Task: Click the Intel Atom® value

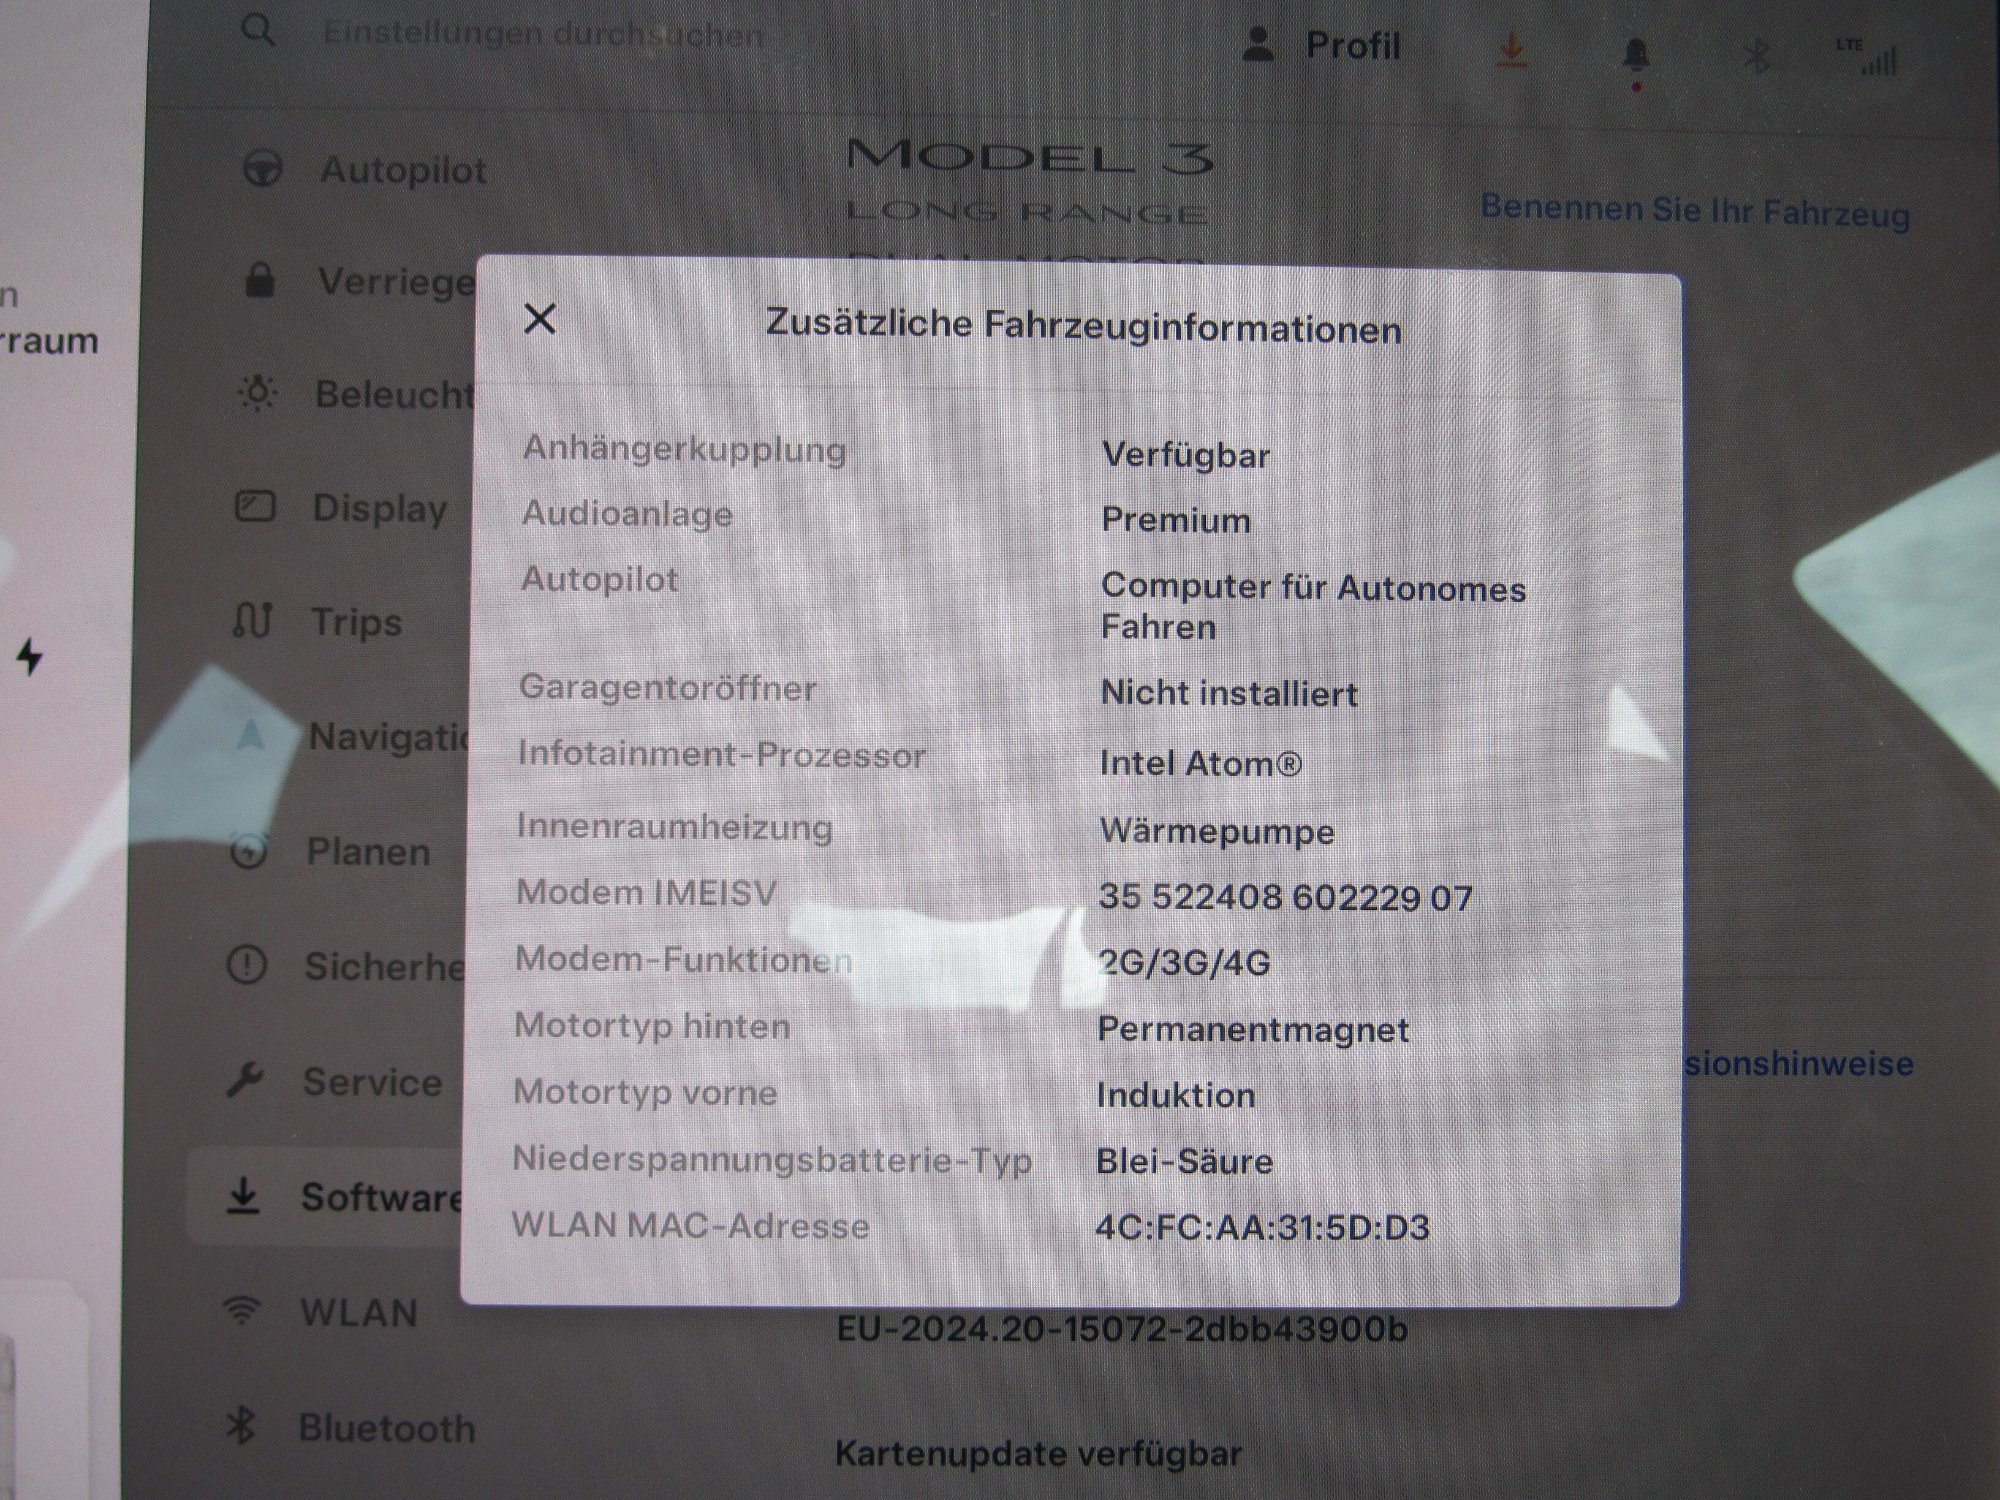Action: (x=1201, y=763)
